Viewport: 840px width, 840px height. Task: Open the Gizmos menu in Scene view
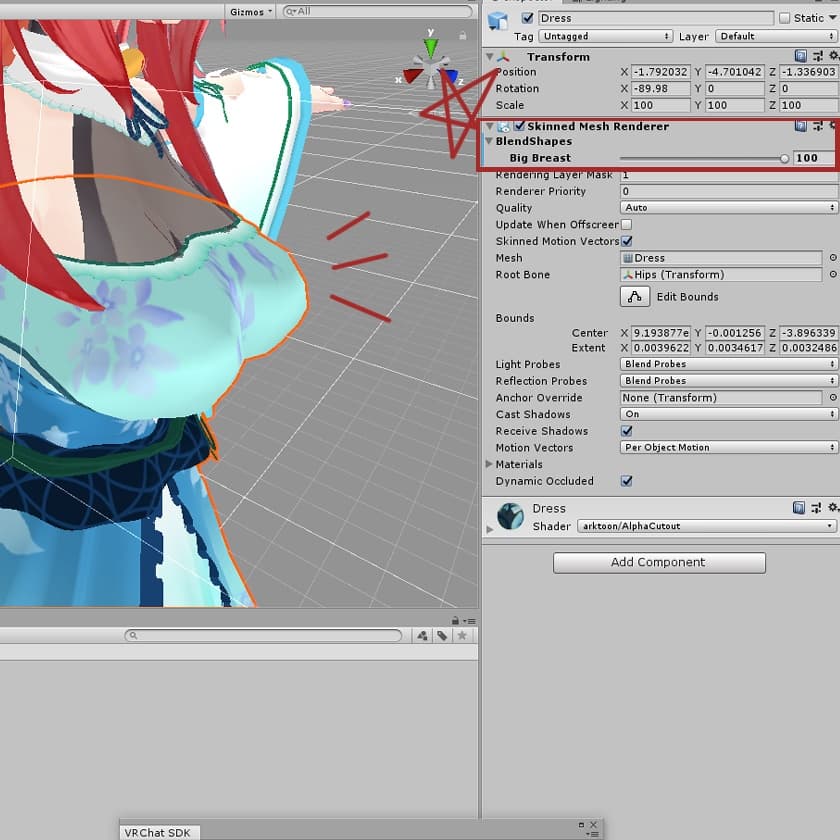pos(251,12)
